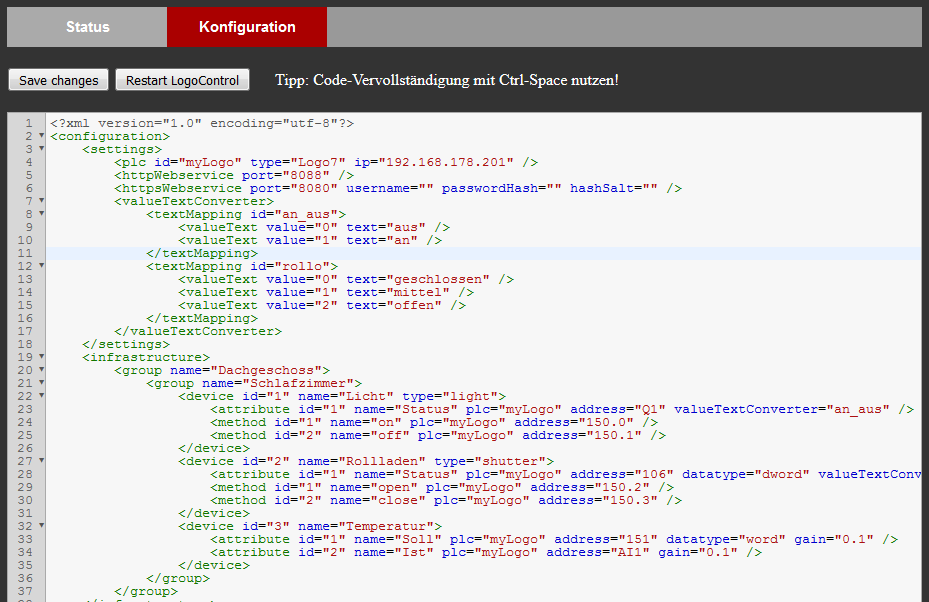Click the ip value "192.168.178.201"
The image size is (929, 602).
point(446,162)
